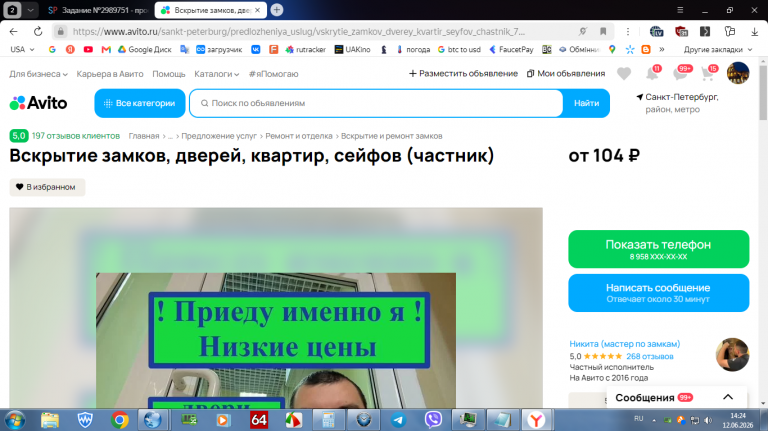The width and height of the screenshot is (768, 431).
Task: Click the Предложение услуг breadcrumb
Action: click(x=219, y=136)
